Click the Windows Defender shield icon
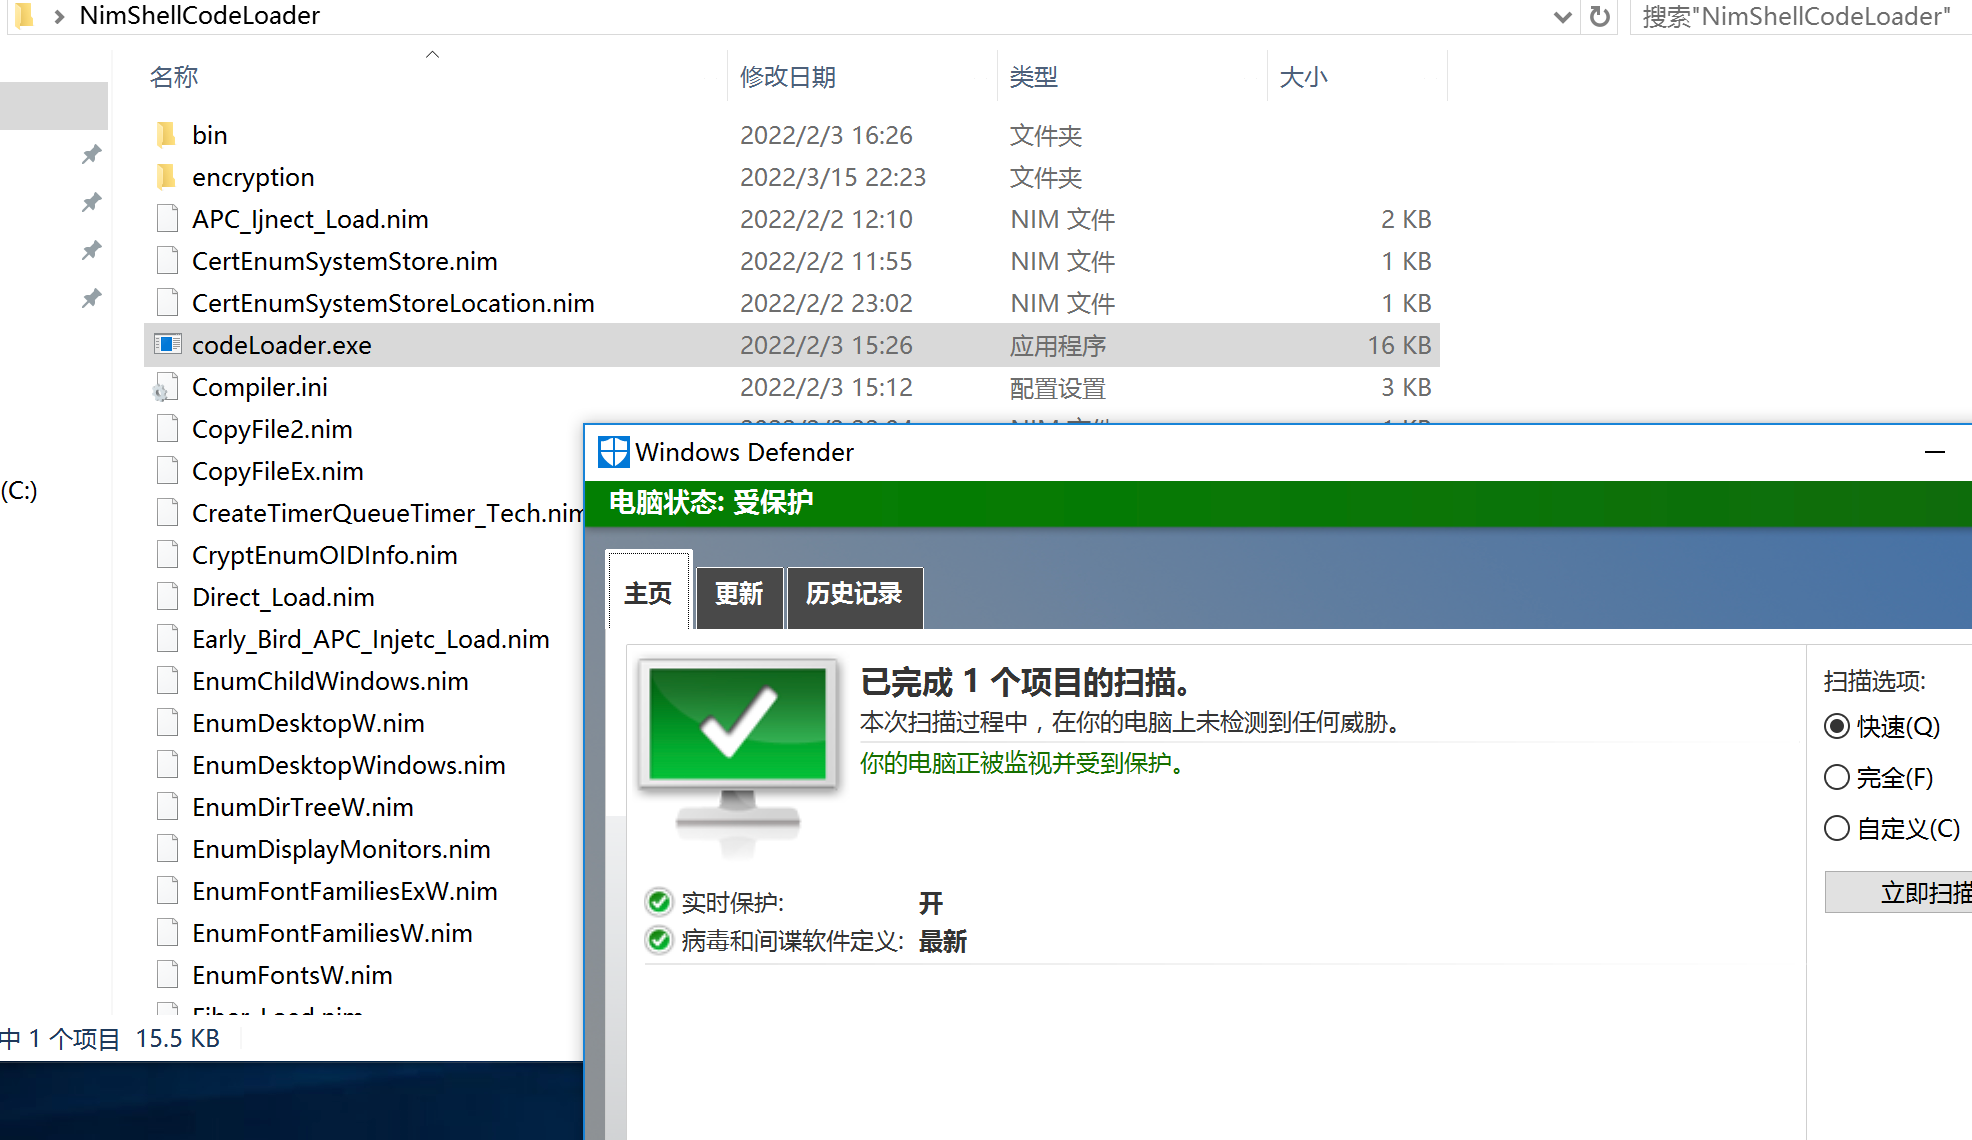 tap(613, 452)
